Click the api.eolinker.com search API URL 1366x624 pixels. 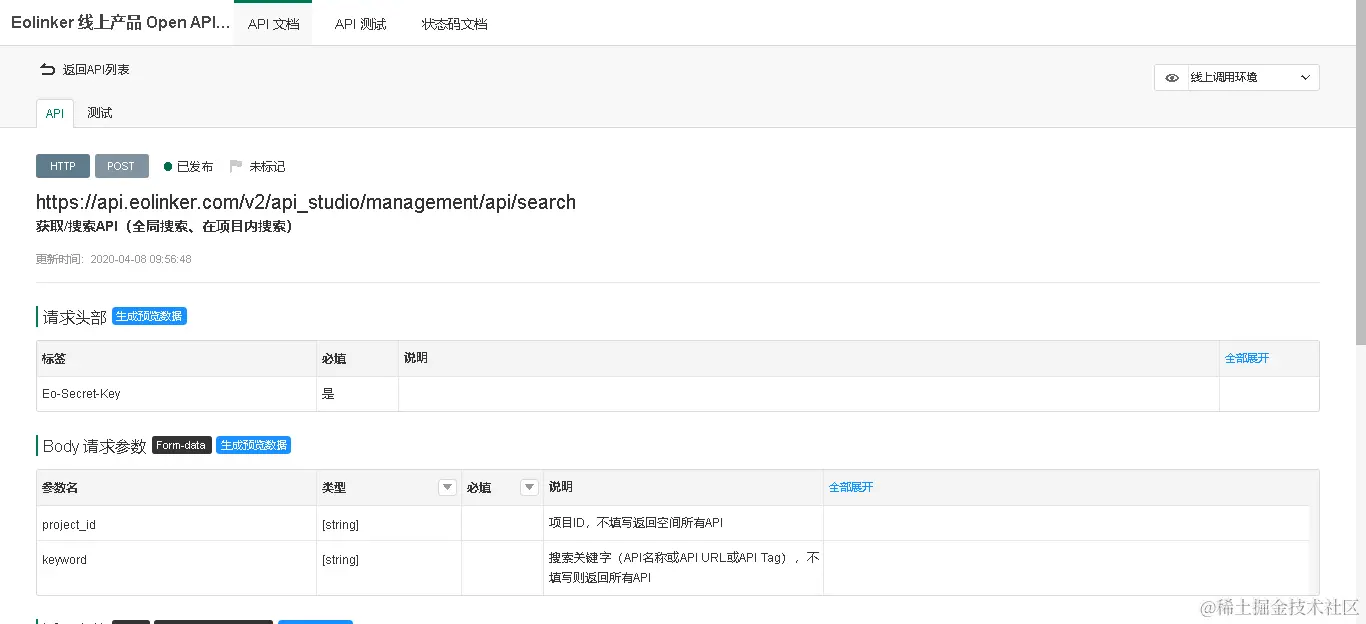[306, 202]
